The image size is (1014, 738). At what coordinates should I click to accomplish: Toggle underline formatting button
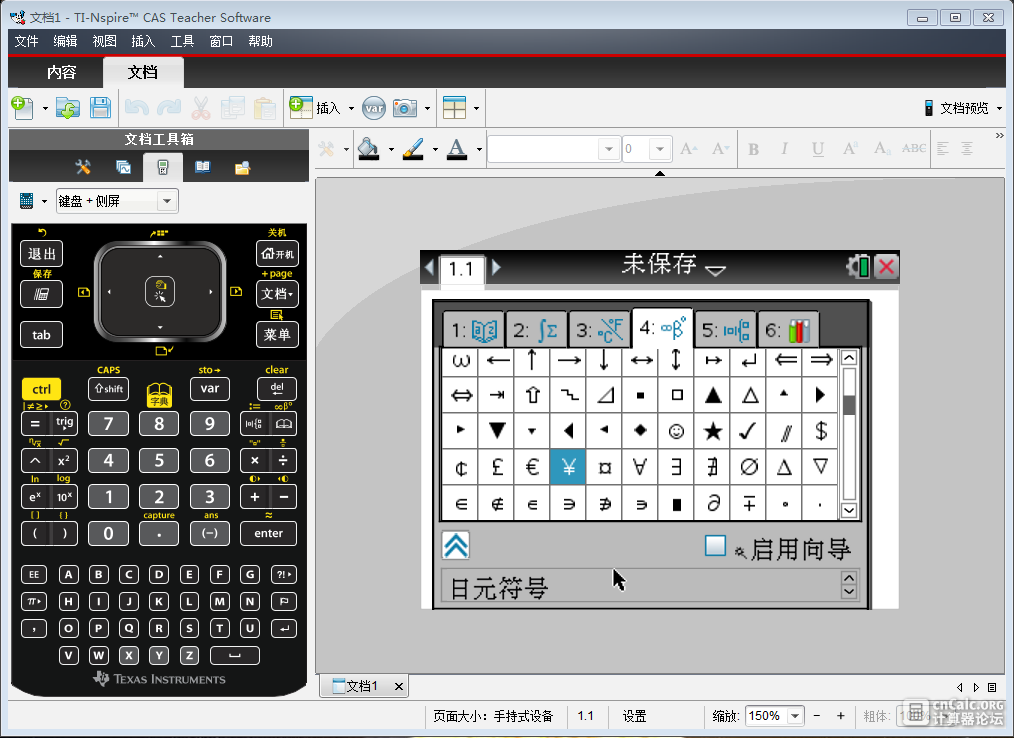point(817,149)
